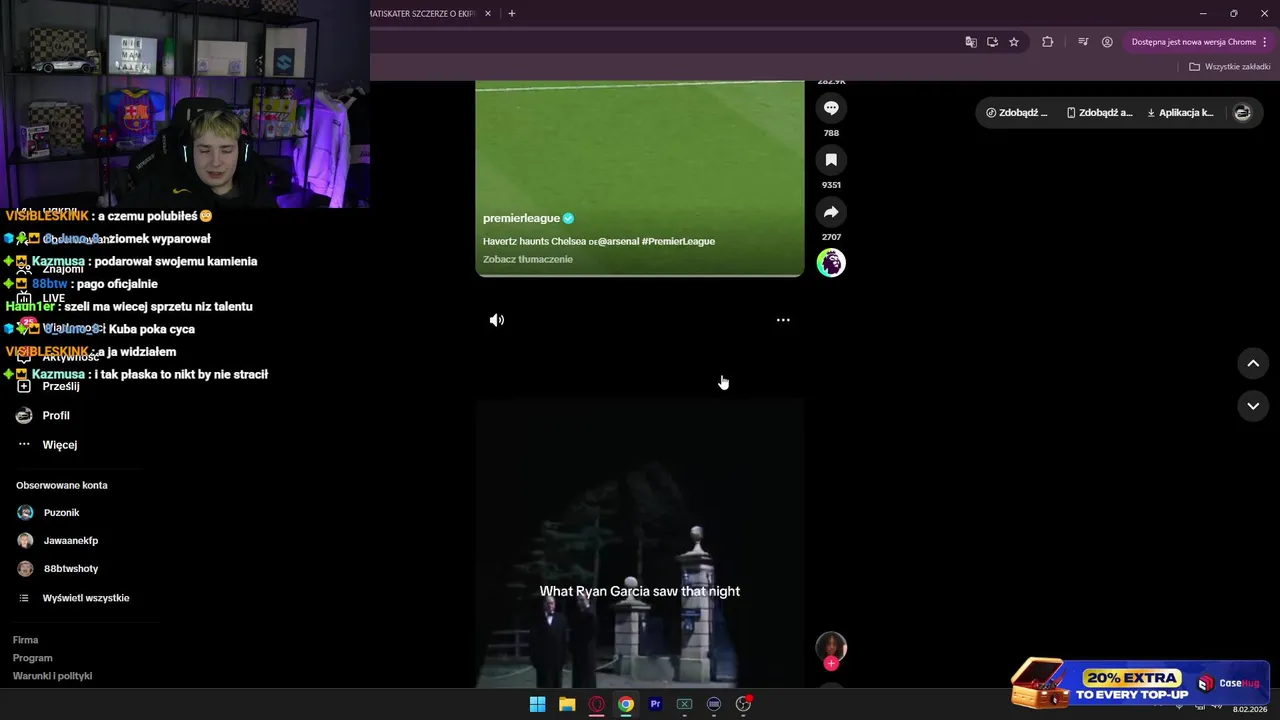
Task: Follow the creator via red plus badge
Action: coord(831,663)
